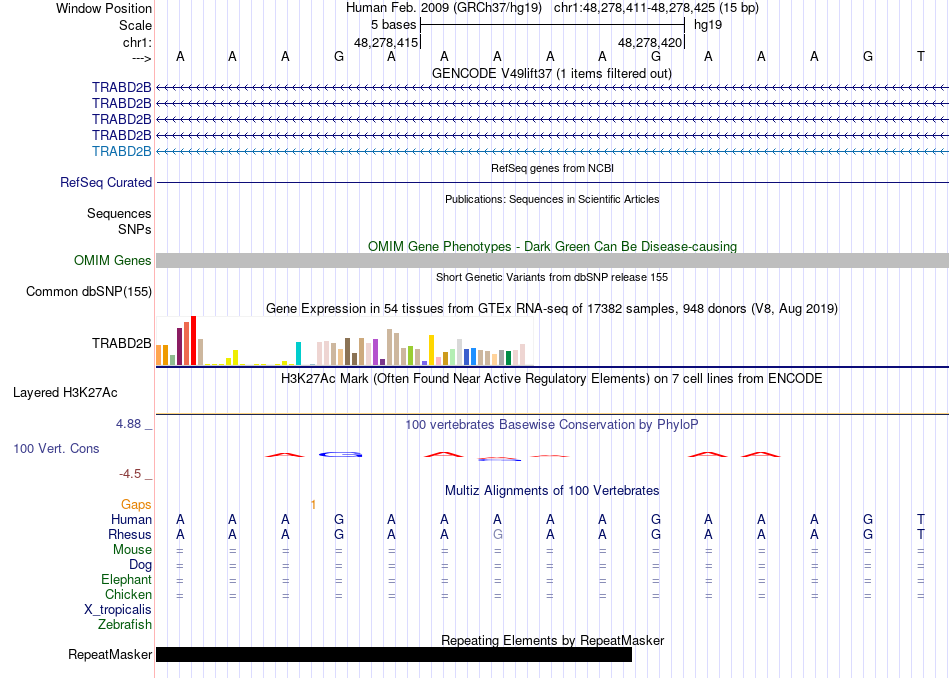Click the "chr1:" ruler label
950x678 pixels.
pyautogui.click(x=137, y=42)
